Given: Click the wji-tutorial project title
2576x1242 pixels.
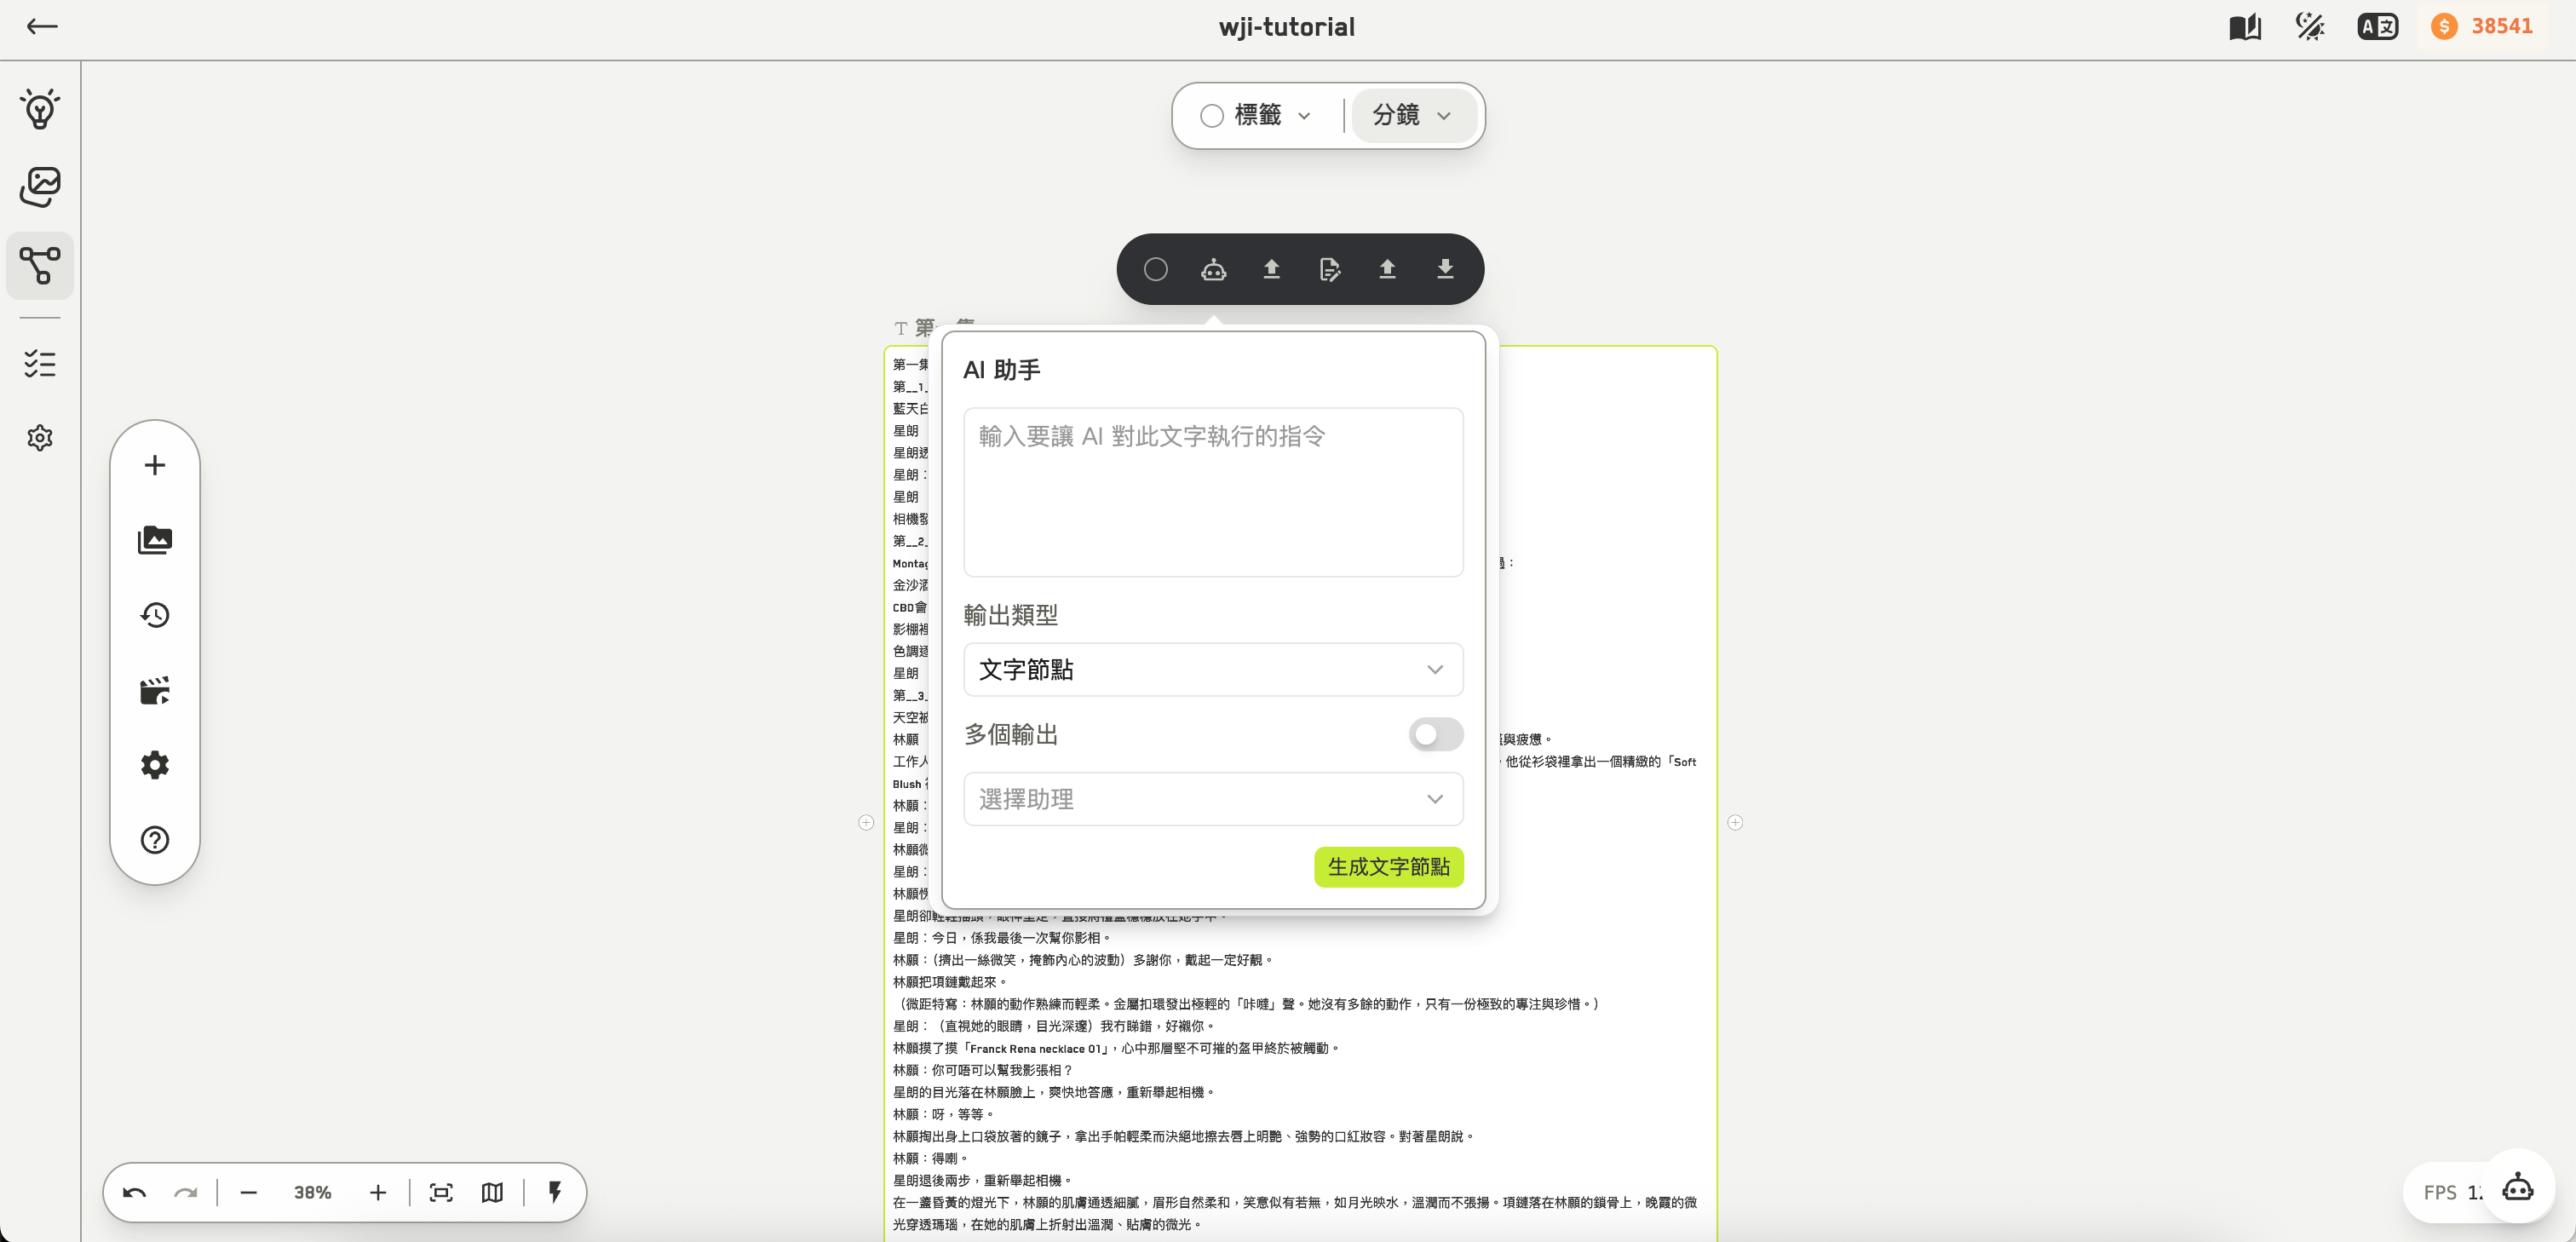Looking at the screenshot, I should [x=1287, y=27].
